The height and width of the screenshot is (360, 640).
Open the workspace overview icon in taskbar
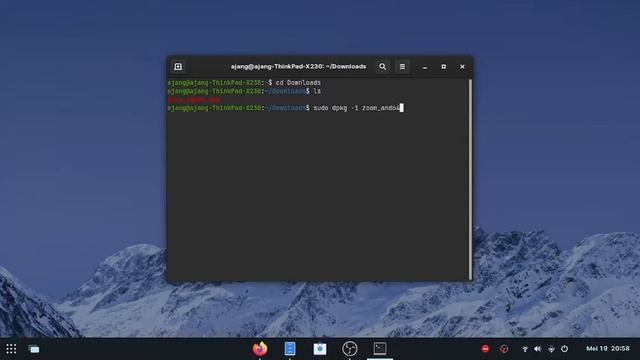coord(34,349)
